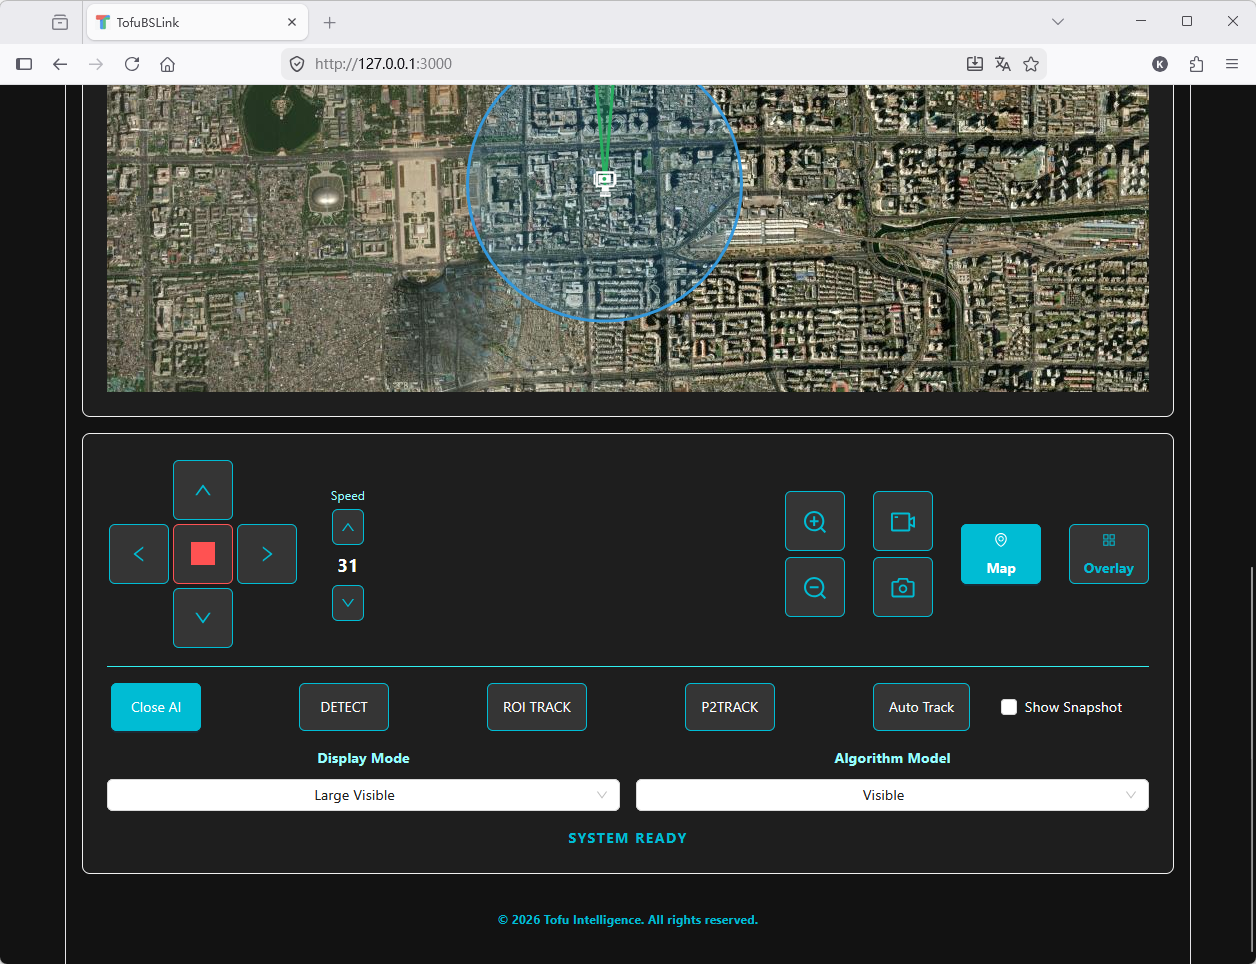Enable the Show Snapshot checkbox
Screen dimensions: 1256x964
click(1009, 707)
